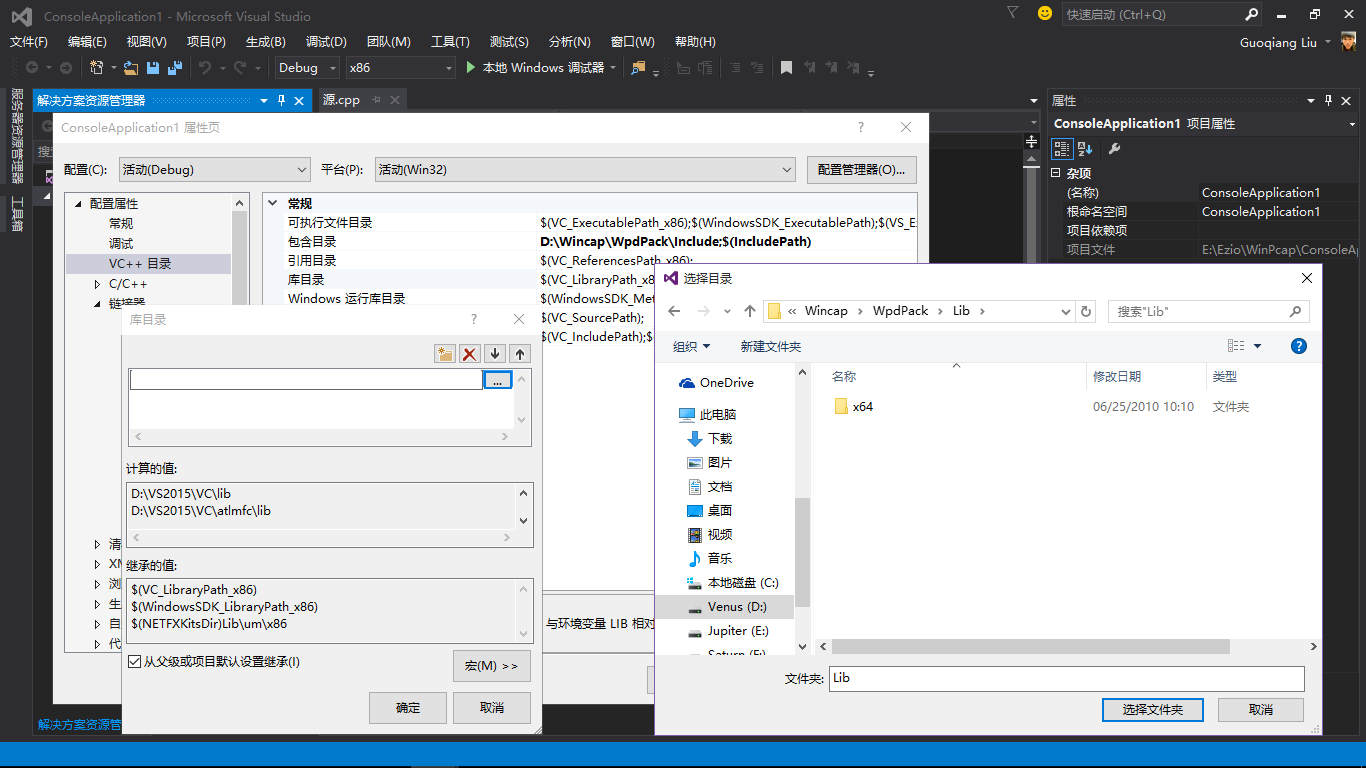The image size is (1366, 768).
Task: Click the 宏(M) >> button
Action: [492, 666]
